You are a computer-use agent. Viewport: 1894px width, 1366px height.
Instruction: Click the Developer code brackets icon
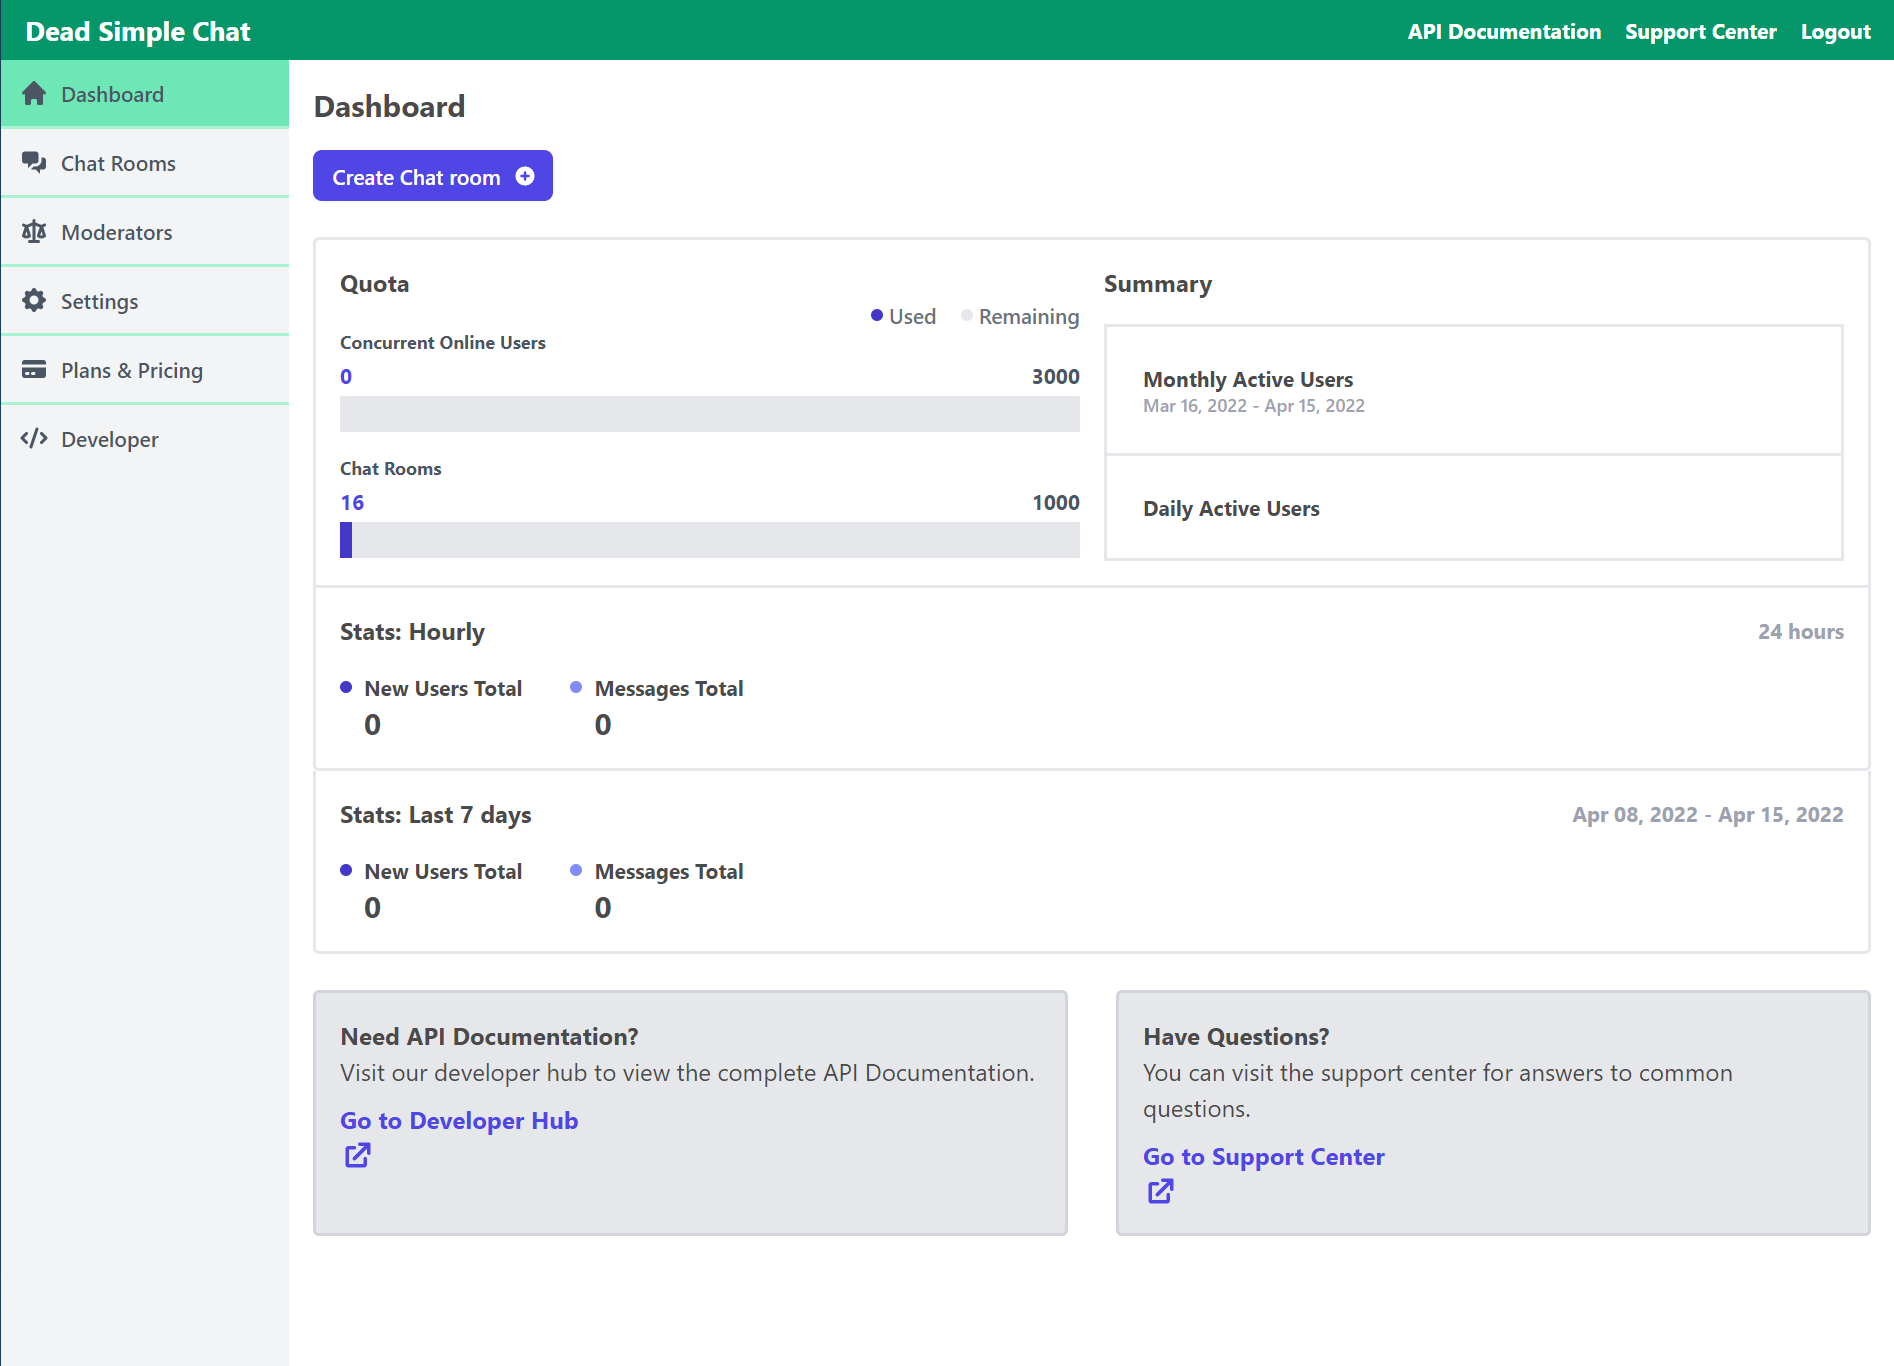click(34, 438)
